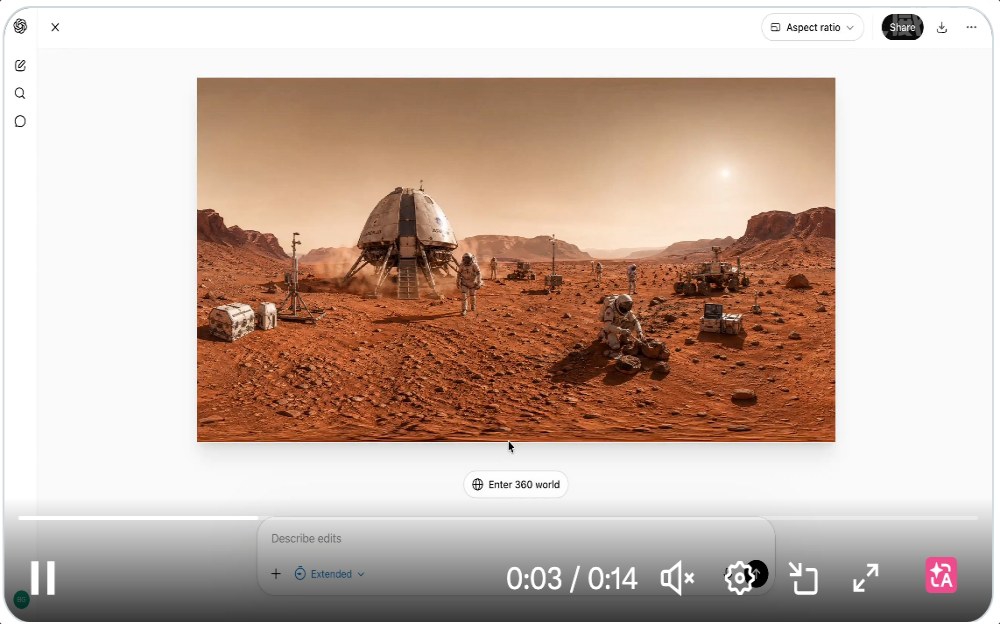Click the Share button
The width and height of the screenshot is (1000, 624).
tap(902, 28)
